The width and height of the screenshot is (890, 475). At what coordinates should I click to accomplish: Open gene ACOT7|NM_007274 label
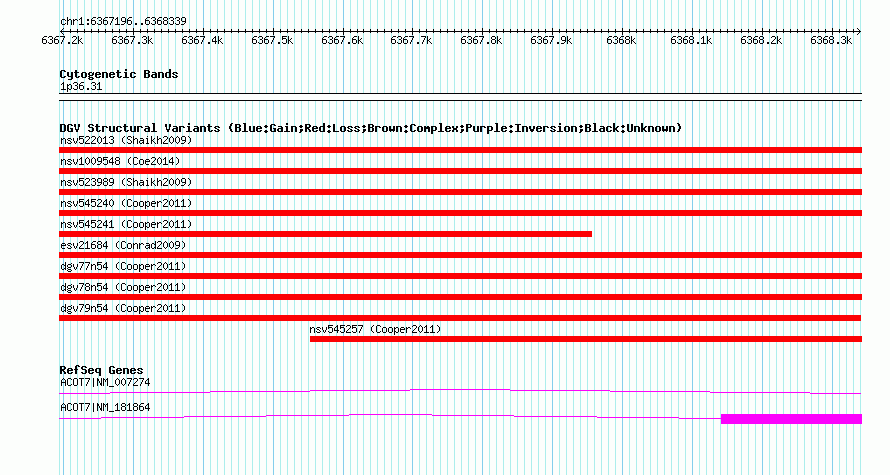click(x=105, y=382)
